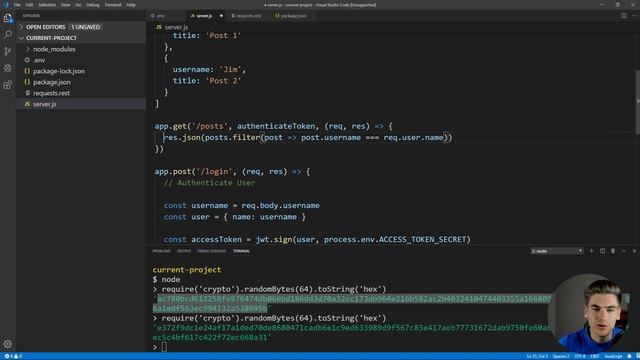Image resolution: width=640 pixels, height=360 pixels.
Task: Click the UTF-8 encoding status
Action: (x=580, y=356)
